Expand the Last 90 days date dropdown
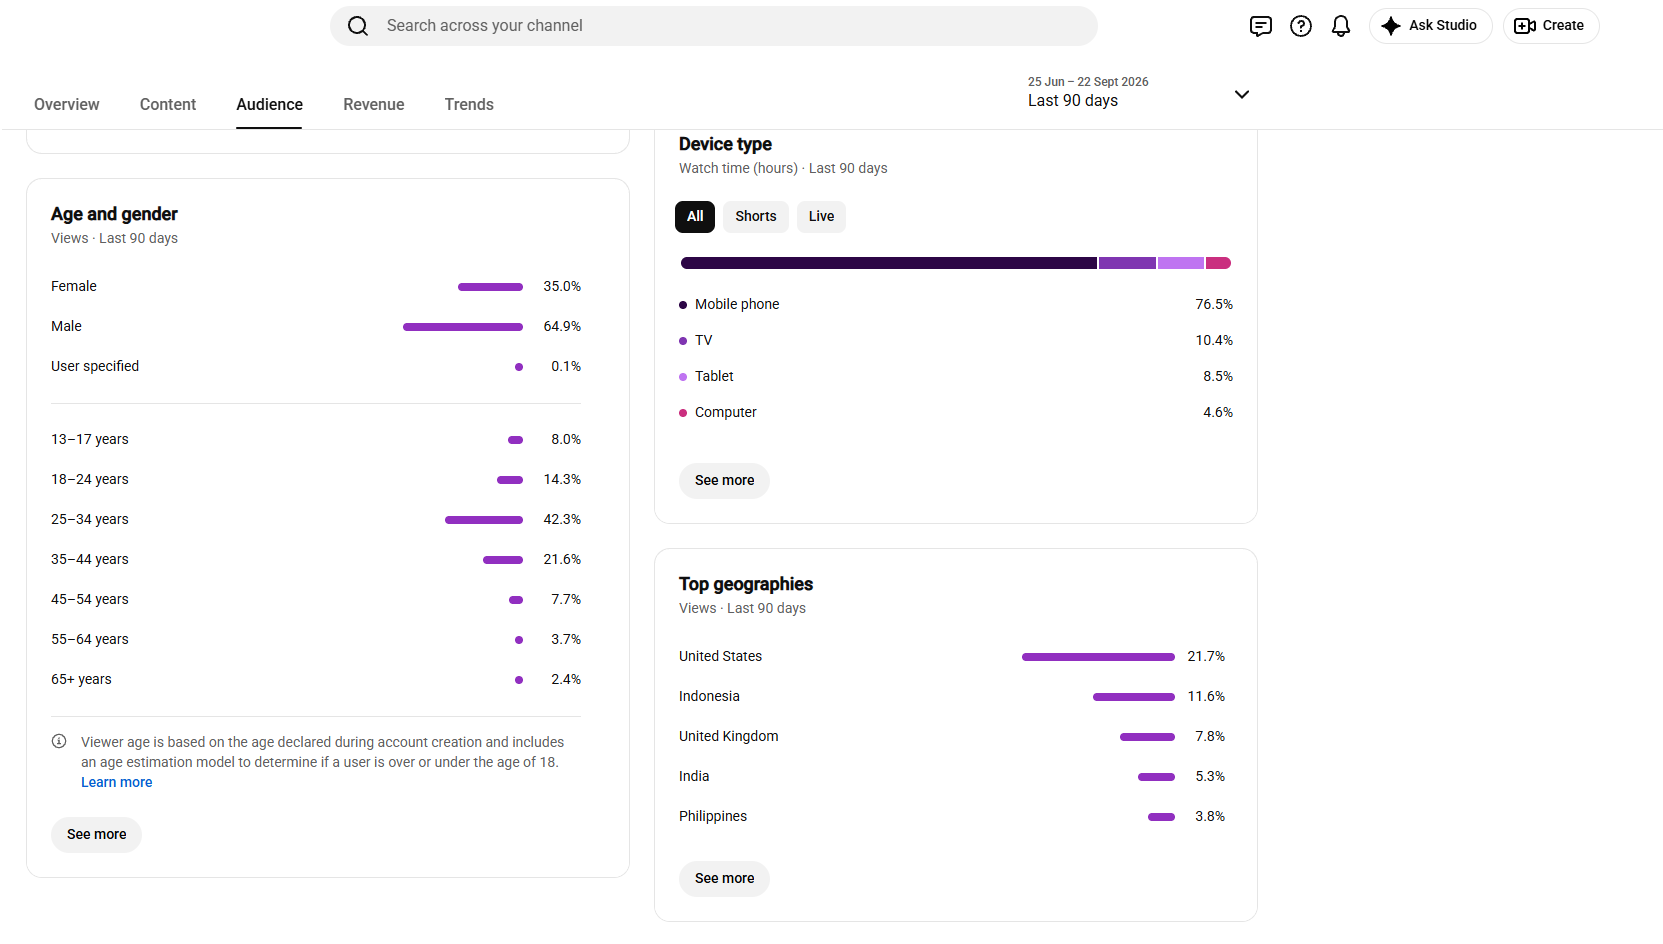The image size is (1663, 944). click(x=1138, y=93)
